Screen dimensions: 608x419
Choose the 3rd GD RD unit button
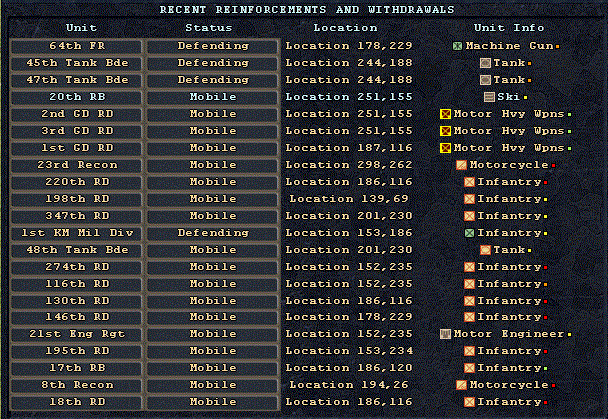(76, 131)
